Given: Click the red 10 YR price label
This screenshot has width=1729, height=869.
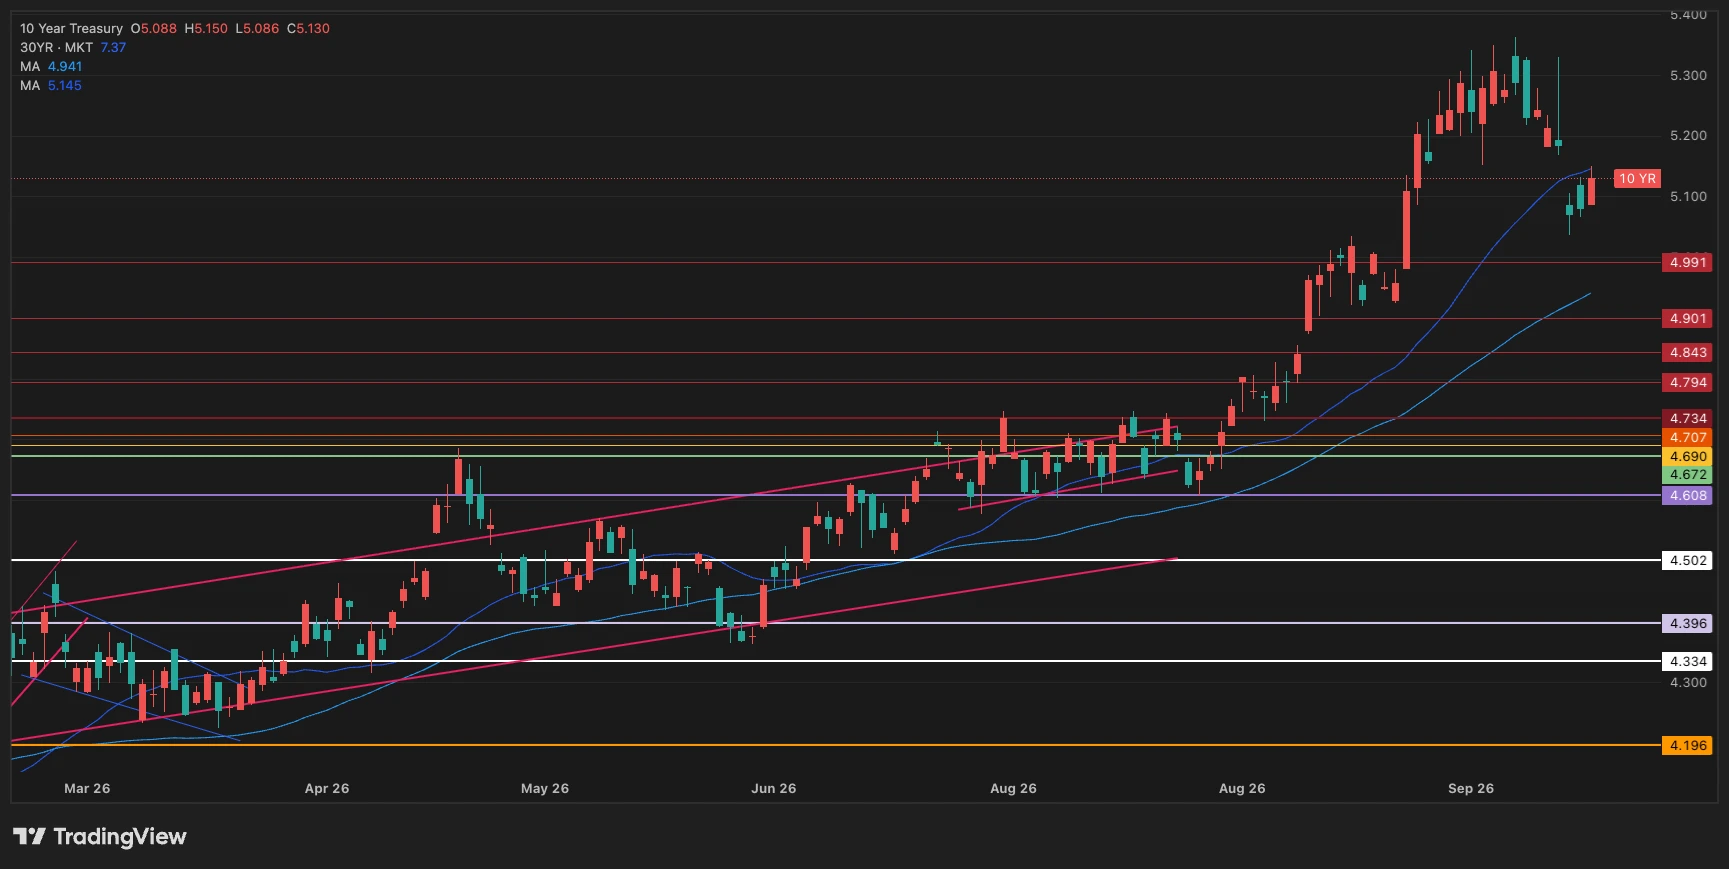Looking at the screenshot, I should click(1637, 178).
